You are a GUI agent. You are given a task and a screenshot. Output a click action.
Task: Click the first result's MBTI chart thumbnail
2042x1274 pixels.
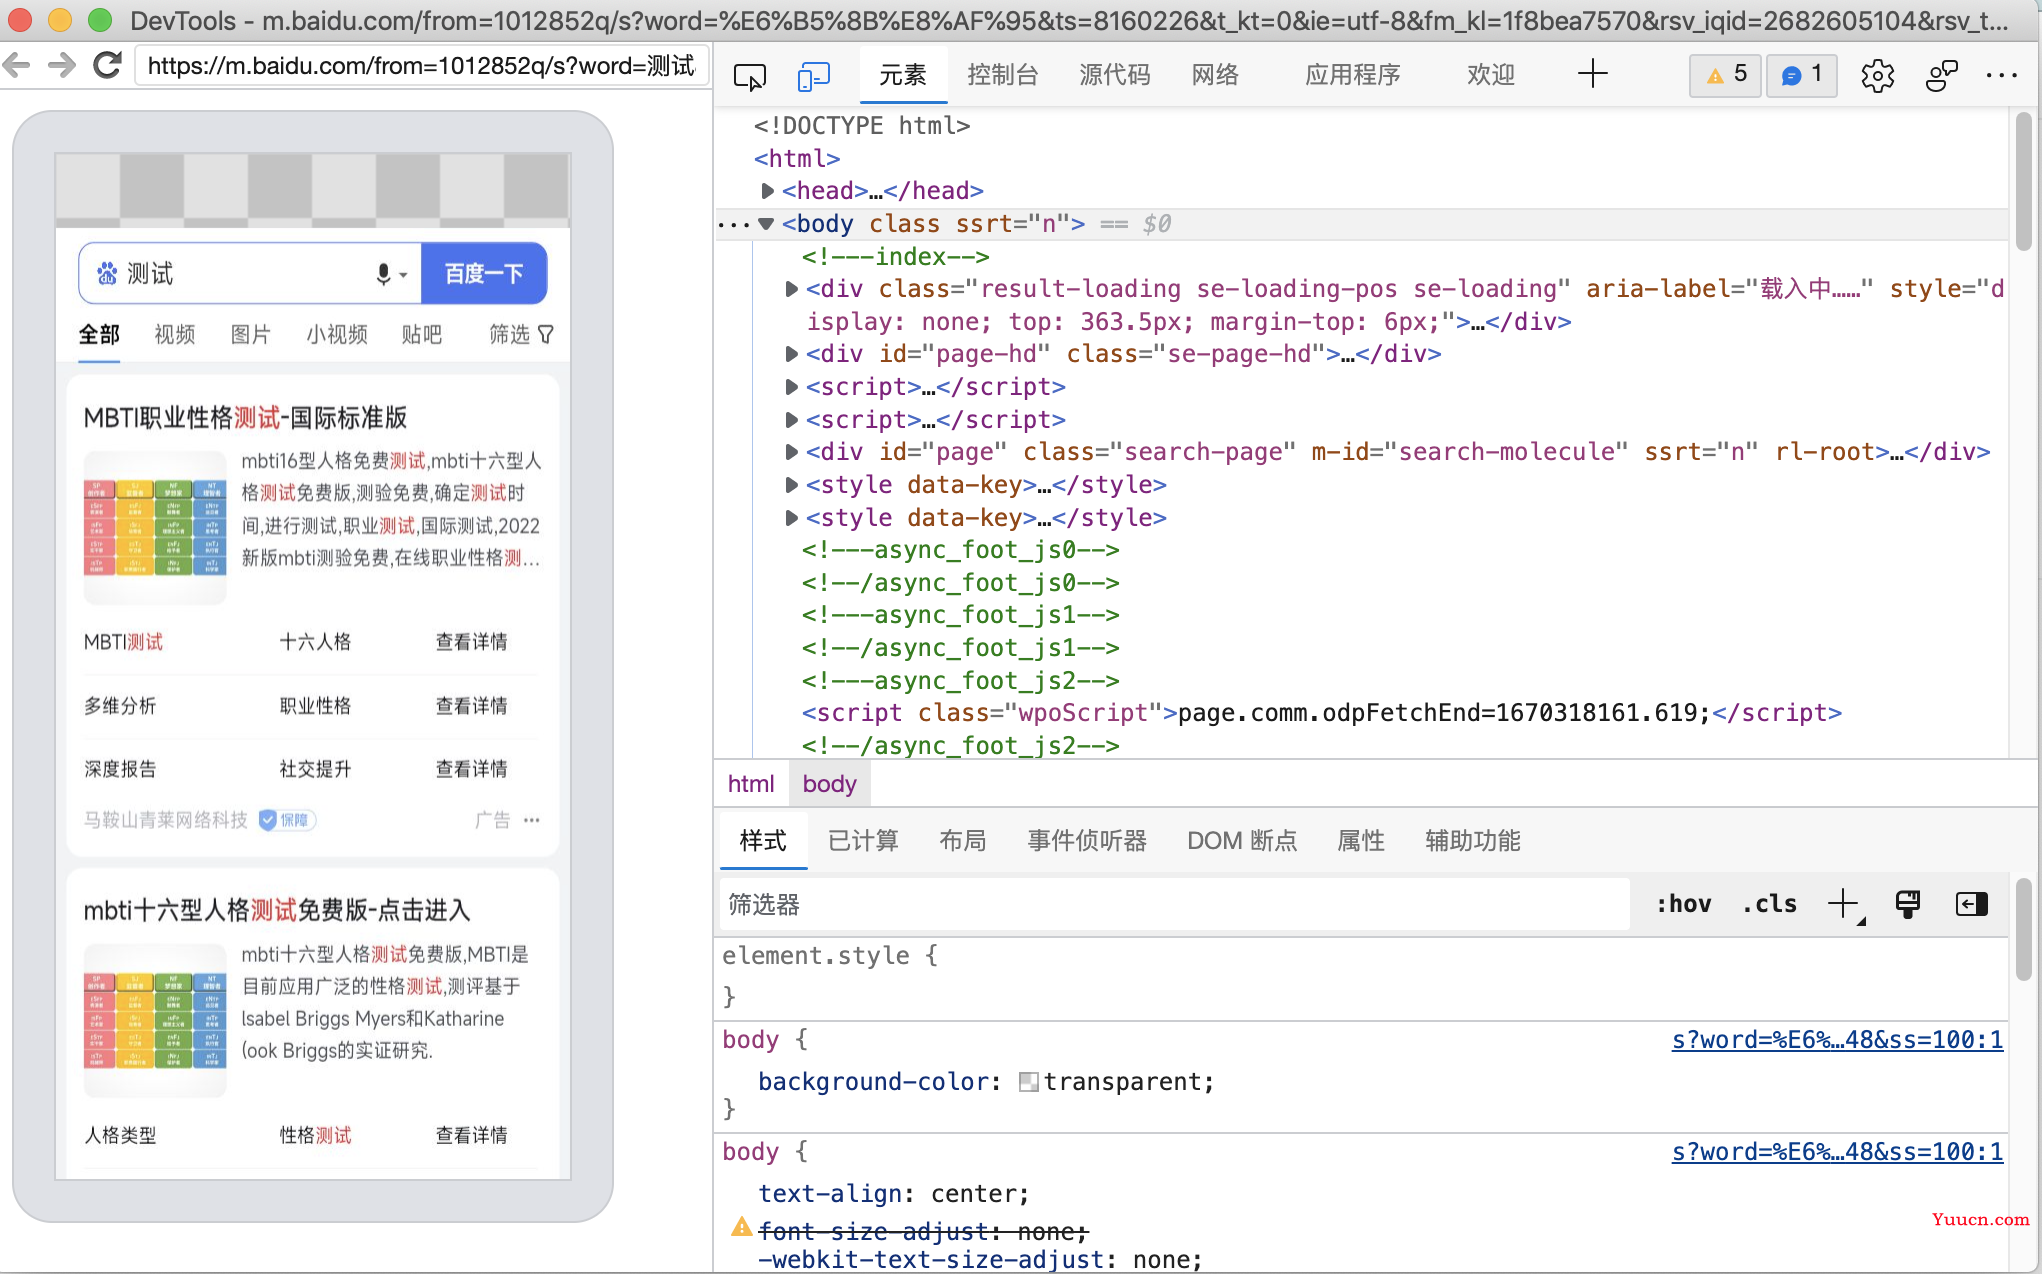155,527
